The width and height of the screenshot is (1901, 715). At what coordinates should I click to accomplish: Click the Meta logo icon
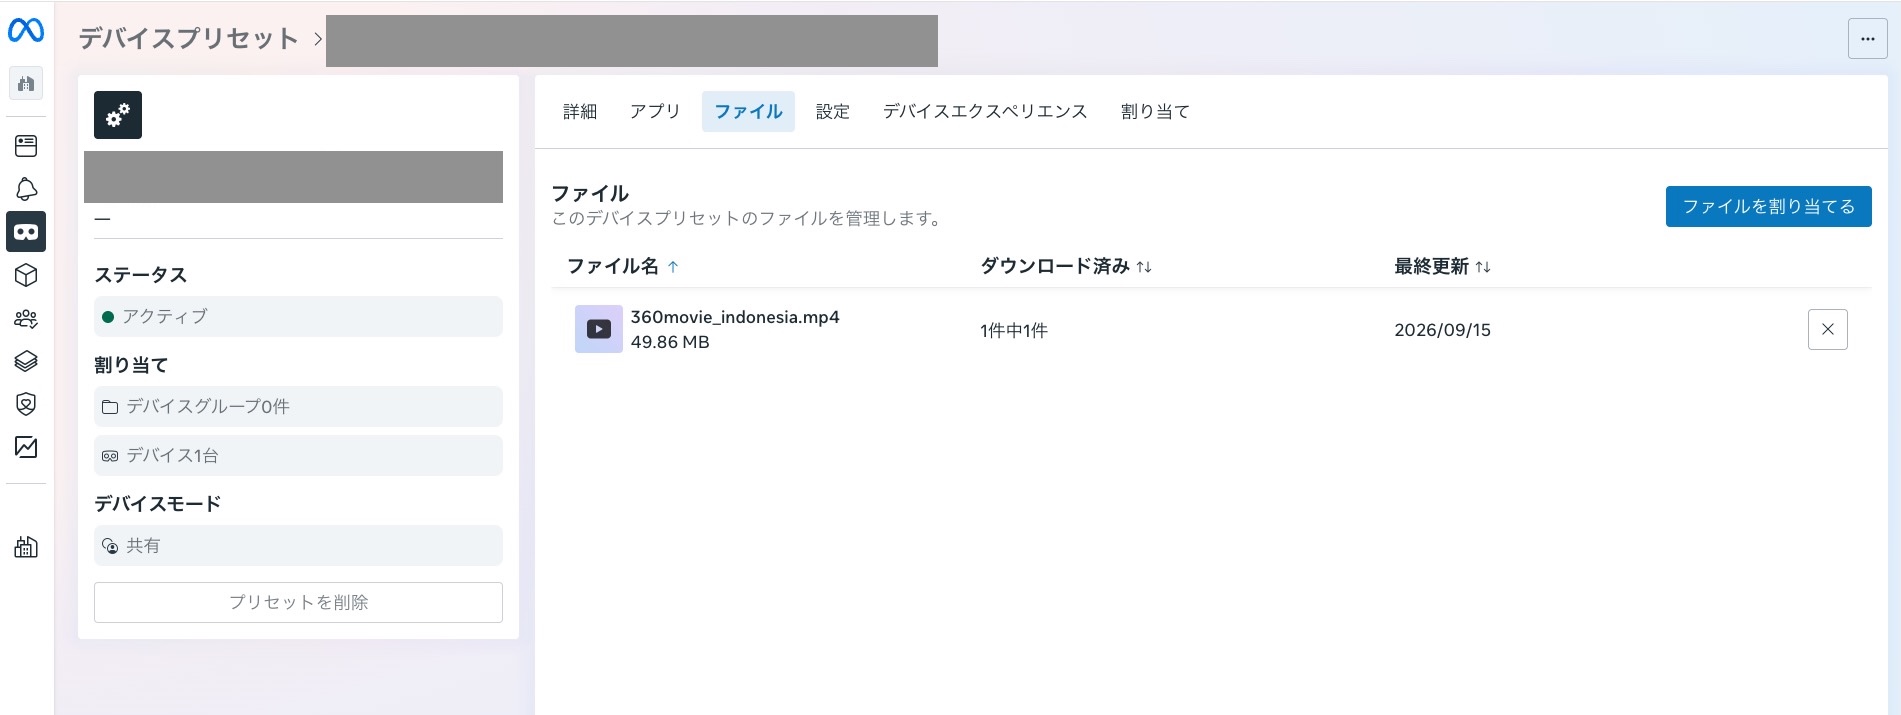(x=26, y=32)
